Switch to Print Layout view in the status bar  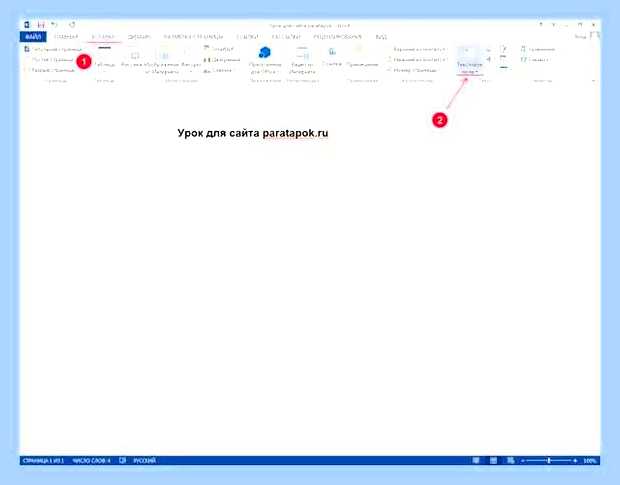[x=493, y=460]
